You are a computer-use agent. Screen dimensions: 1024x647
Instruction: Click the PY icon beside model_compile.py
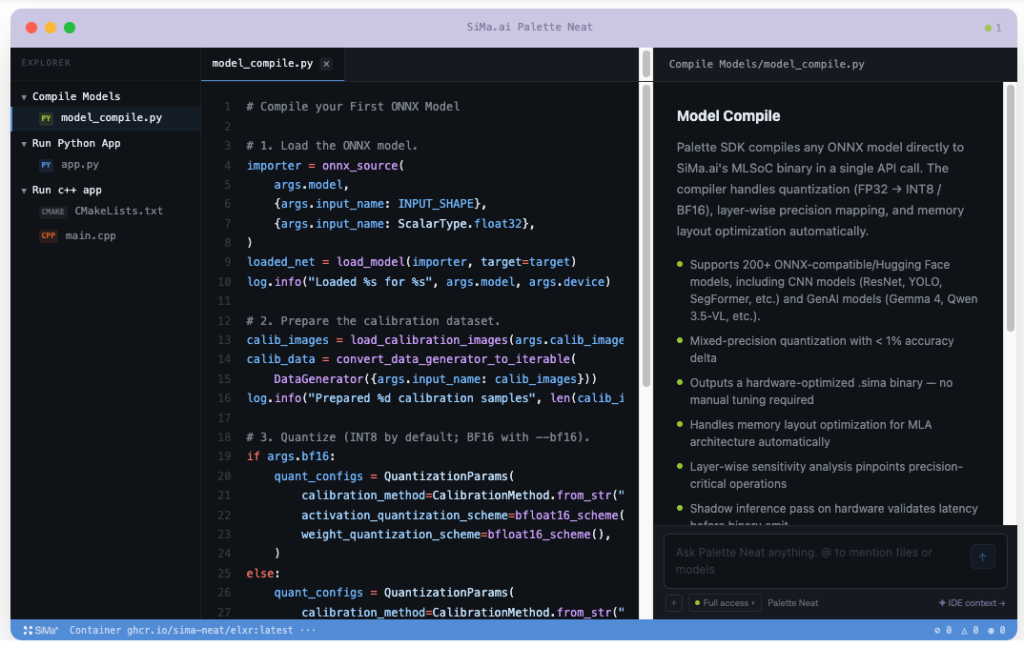click(x=46, y=118)
